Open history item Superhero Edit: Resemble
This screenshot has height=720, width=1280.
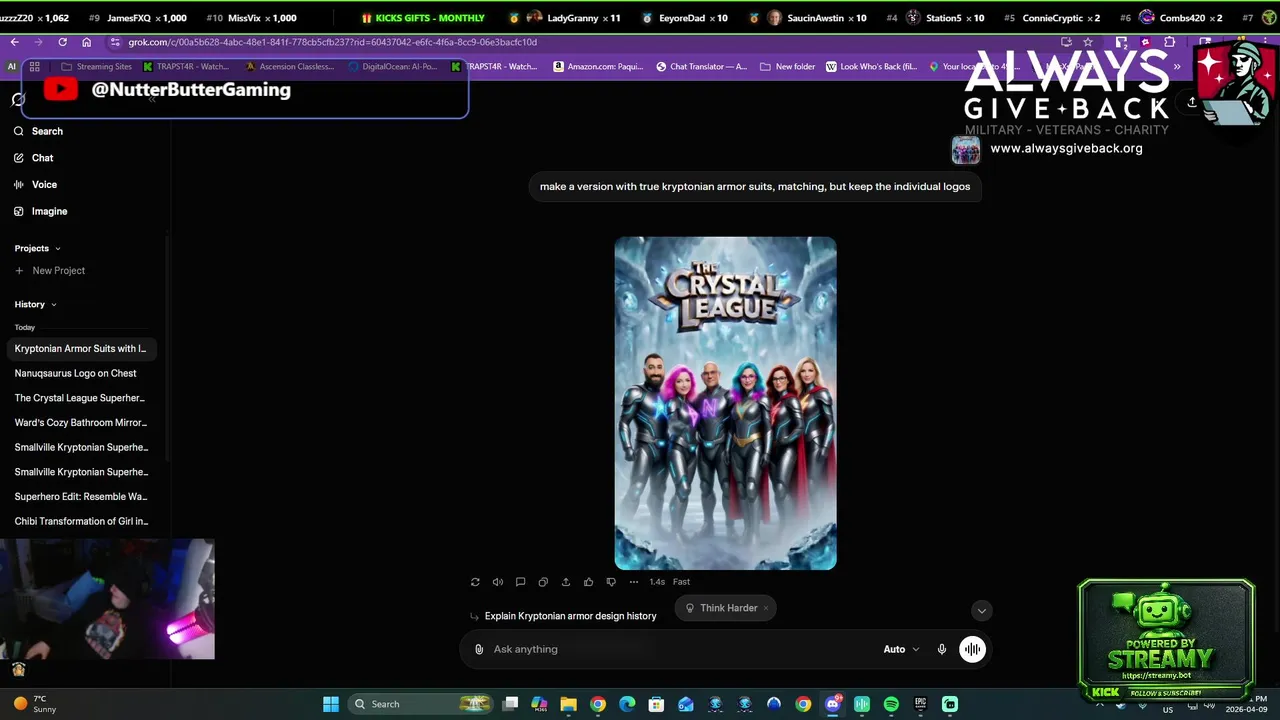80,496
